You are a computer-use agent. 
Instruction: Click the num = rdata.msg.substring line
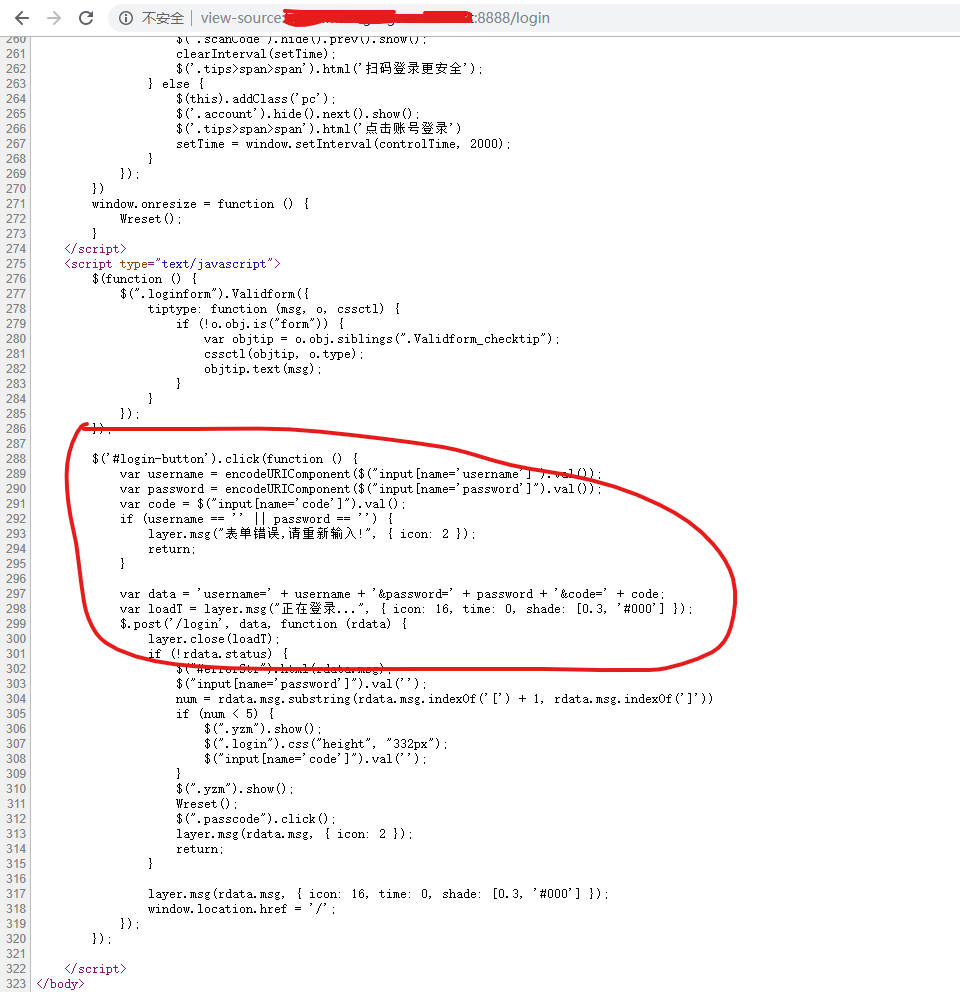(444, 699)
